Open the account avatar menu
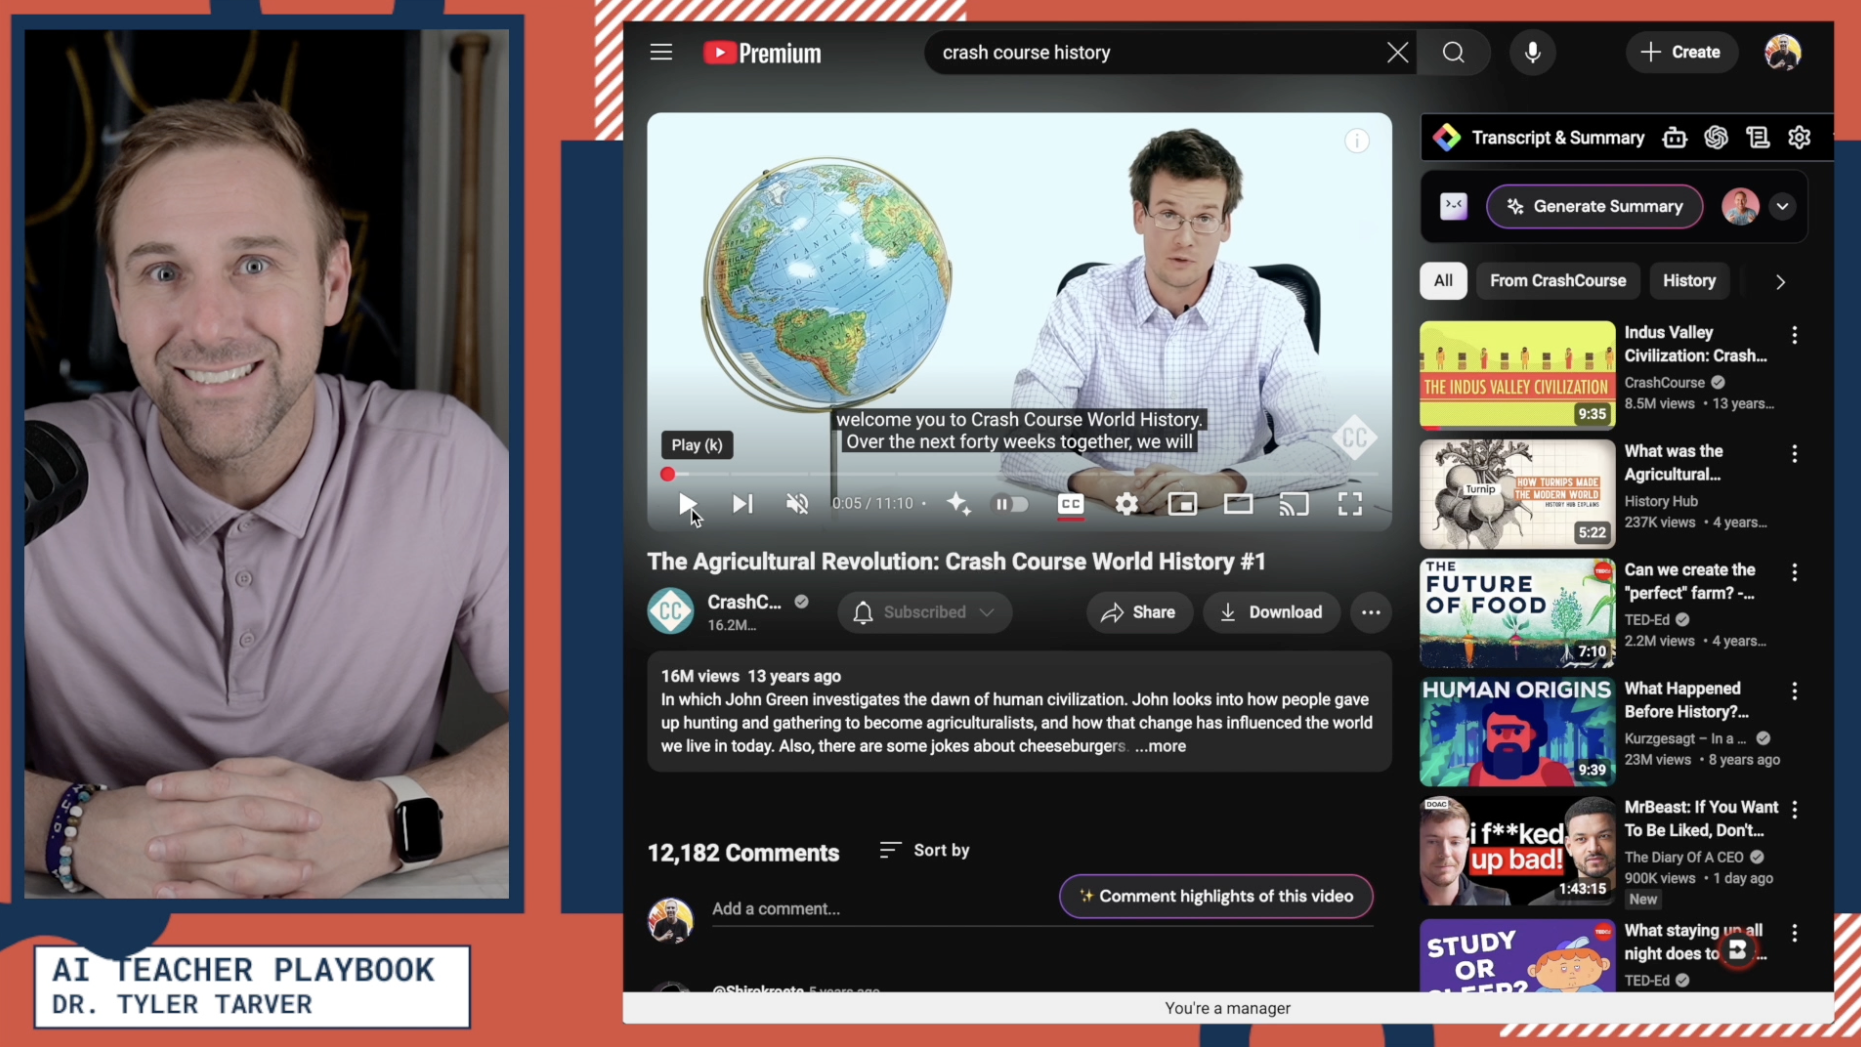 [1782, 52]
